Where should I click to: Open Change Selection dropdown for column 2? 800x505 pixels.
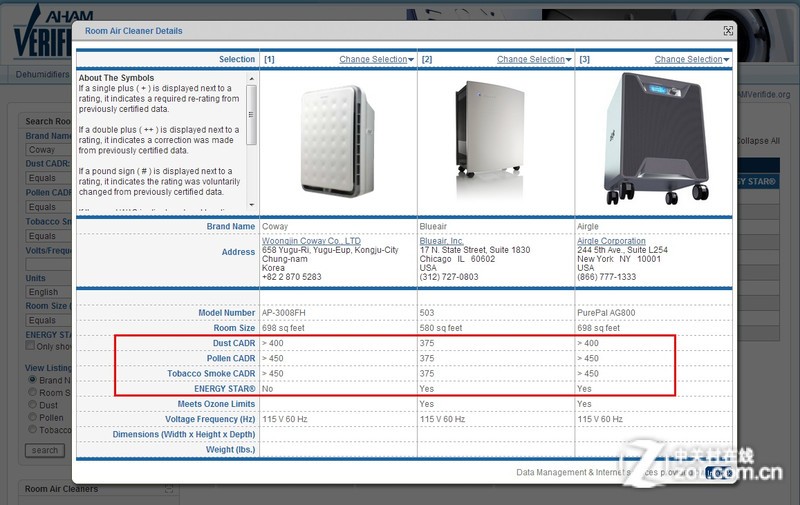click(534, 60)
